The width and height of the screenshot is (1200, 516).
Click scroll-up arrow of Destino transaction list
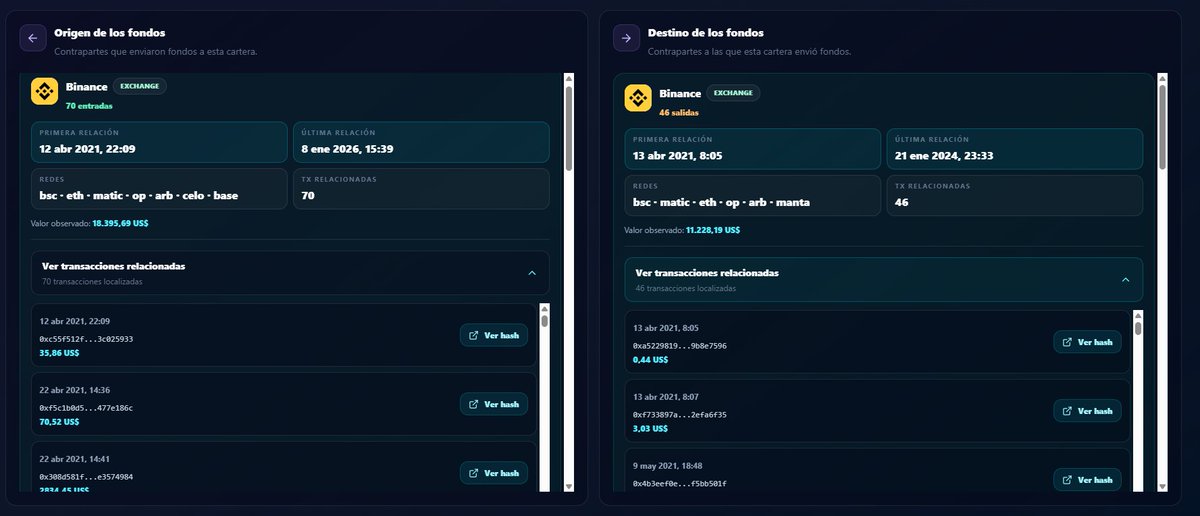tap(1138, 315)
